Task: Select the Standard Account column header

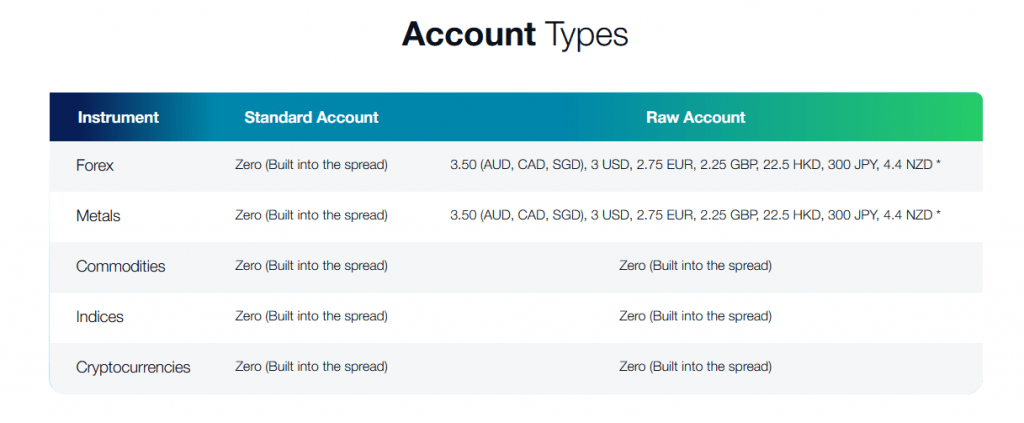Action: click(x=311, y=117)
